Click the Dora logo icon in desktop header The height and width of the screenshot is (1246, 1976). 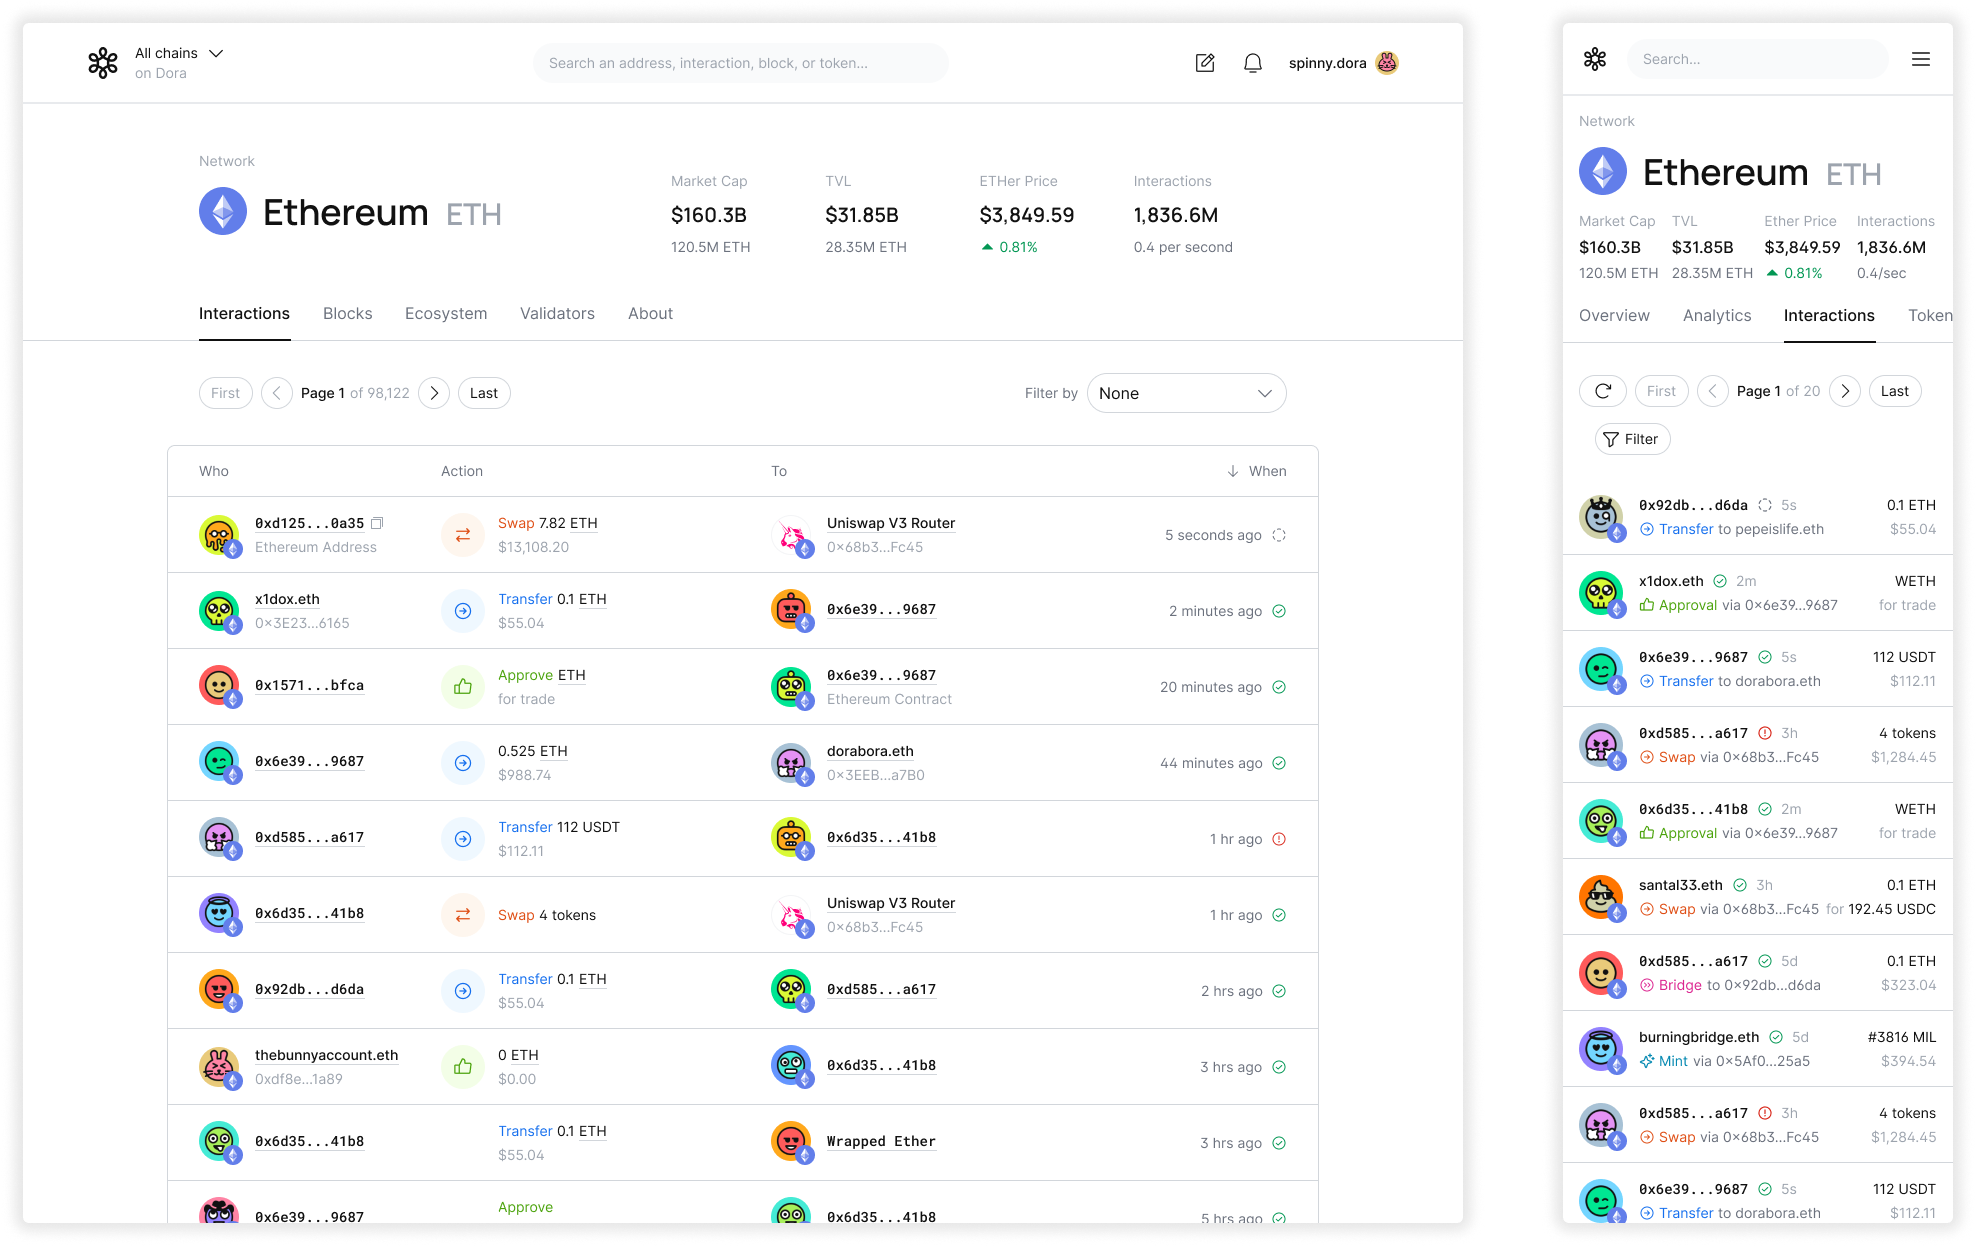(103, 63)
